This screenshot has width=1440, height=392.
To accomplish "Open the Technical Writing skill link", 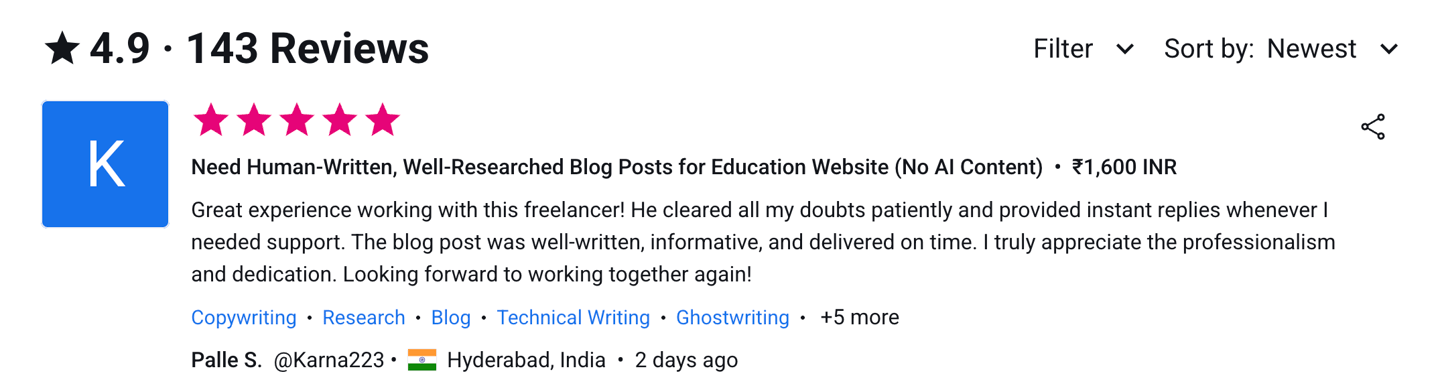I will coord(573,317).
